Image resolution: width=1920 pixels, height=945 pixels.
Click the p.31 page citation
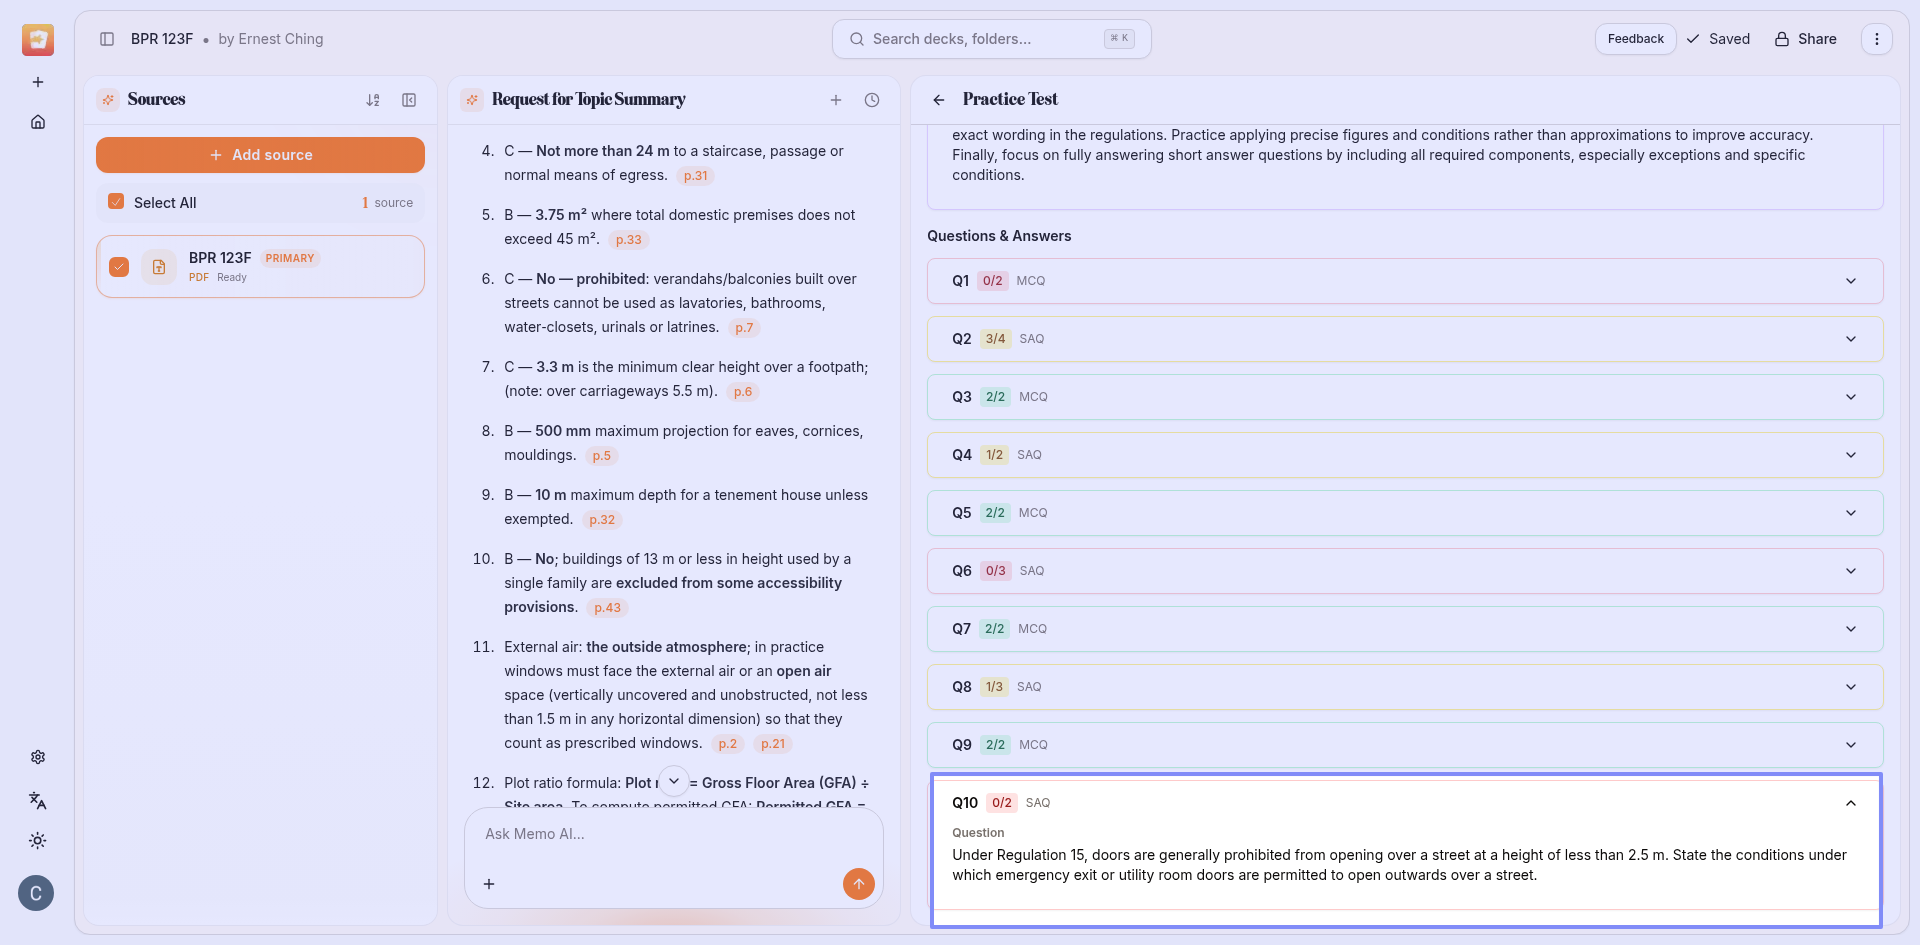click(695, 176)
